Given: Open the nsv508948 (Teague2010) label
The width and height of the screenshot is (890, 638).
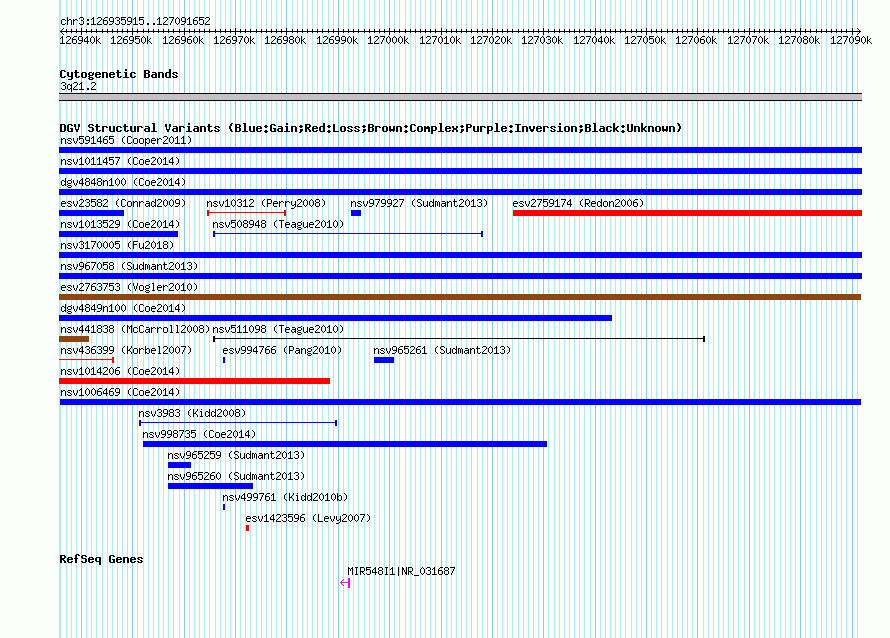Looking at the screenshot, I should point(278,224).
